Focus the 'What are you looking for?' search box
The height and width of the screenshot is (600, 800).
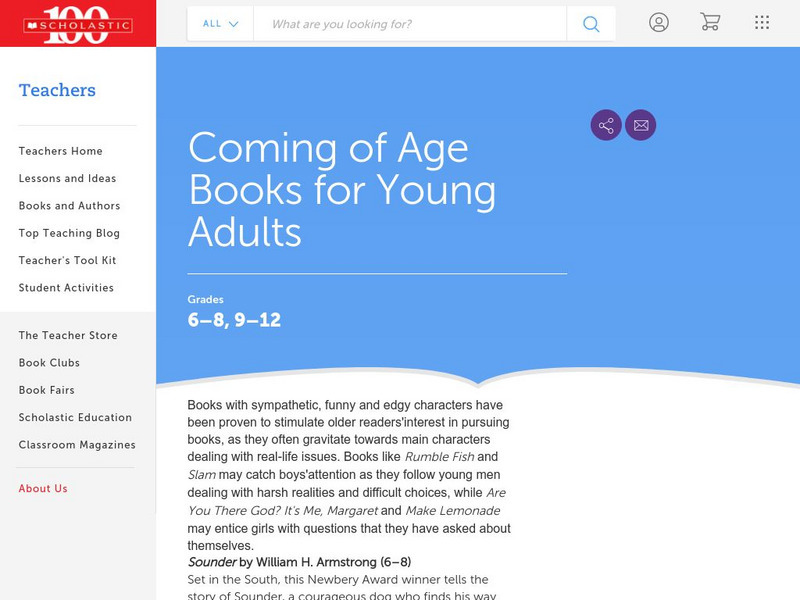pos(410,24)
